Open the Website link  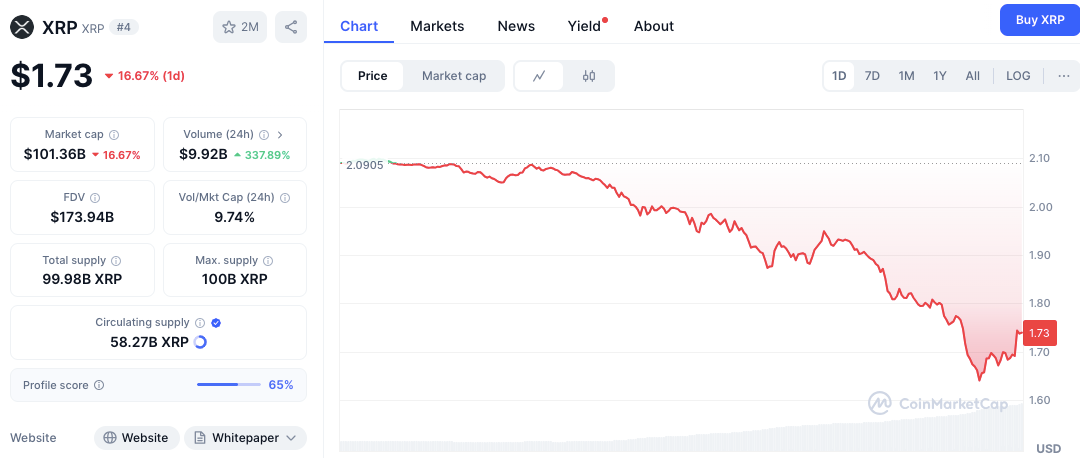(136, 438)
